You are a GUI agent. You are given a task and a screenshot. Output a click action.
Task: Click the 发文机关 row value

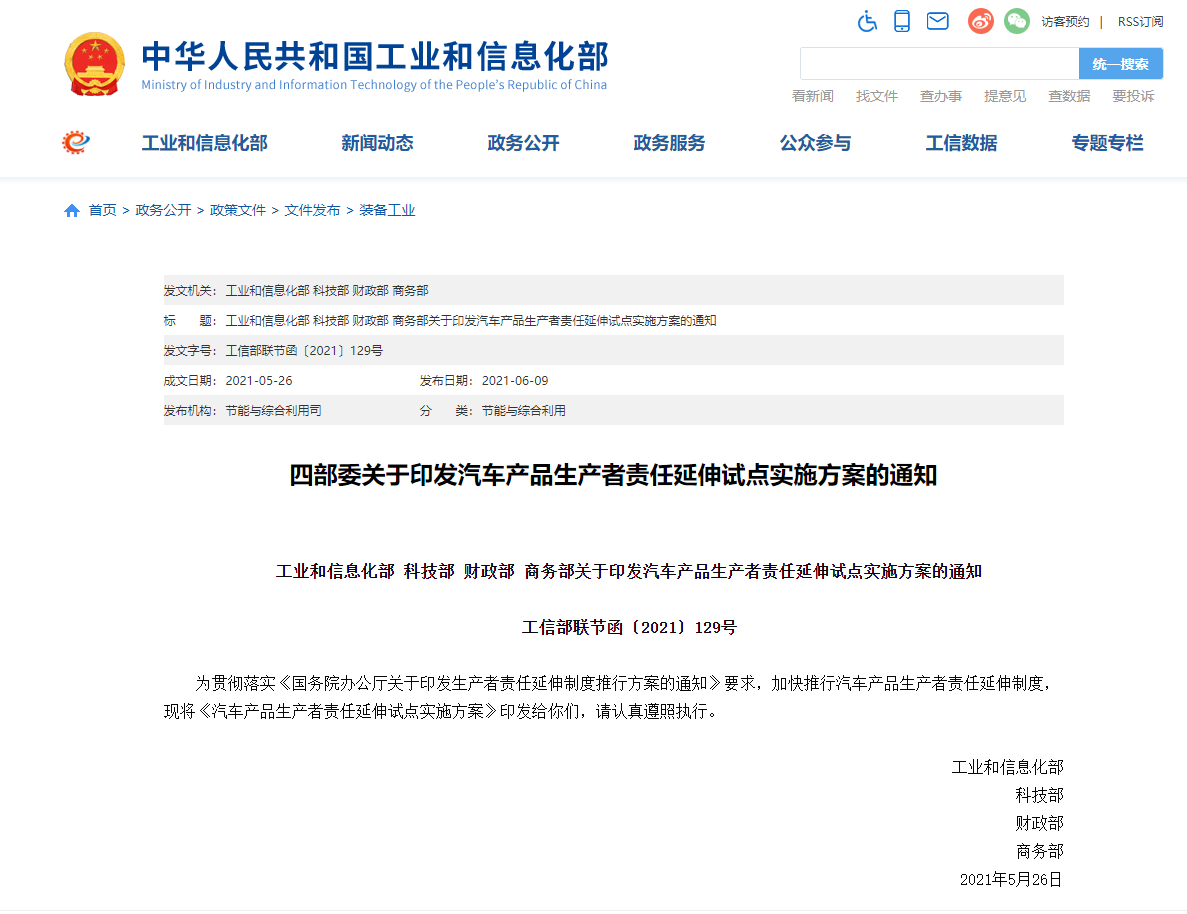[x=326, y=291]
